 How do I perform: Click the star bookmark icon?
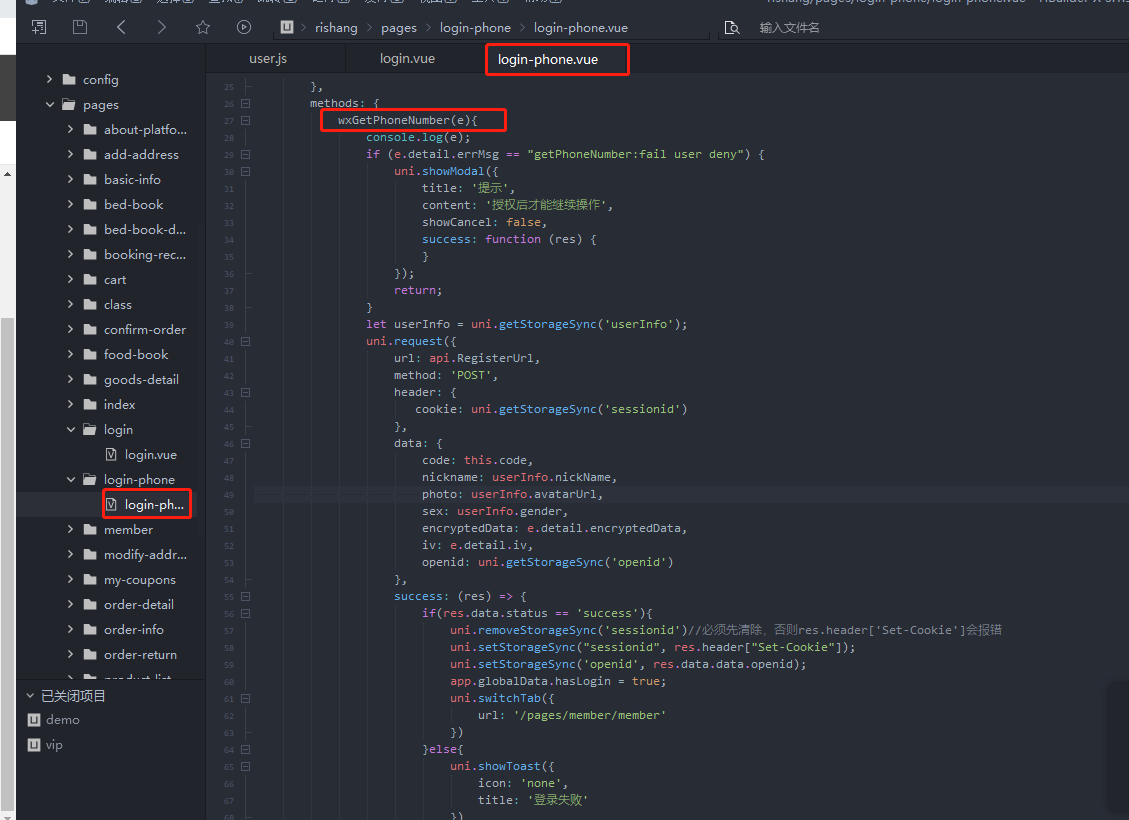coord(203,27)
